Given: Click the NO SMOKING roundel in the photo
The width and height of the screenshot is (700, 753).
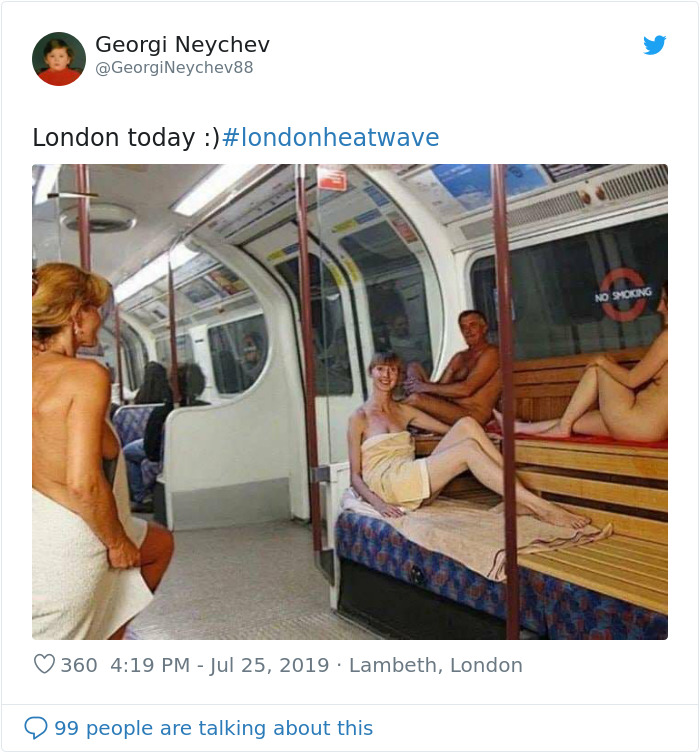Looking at the screenshot, I should 623,294.
